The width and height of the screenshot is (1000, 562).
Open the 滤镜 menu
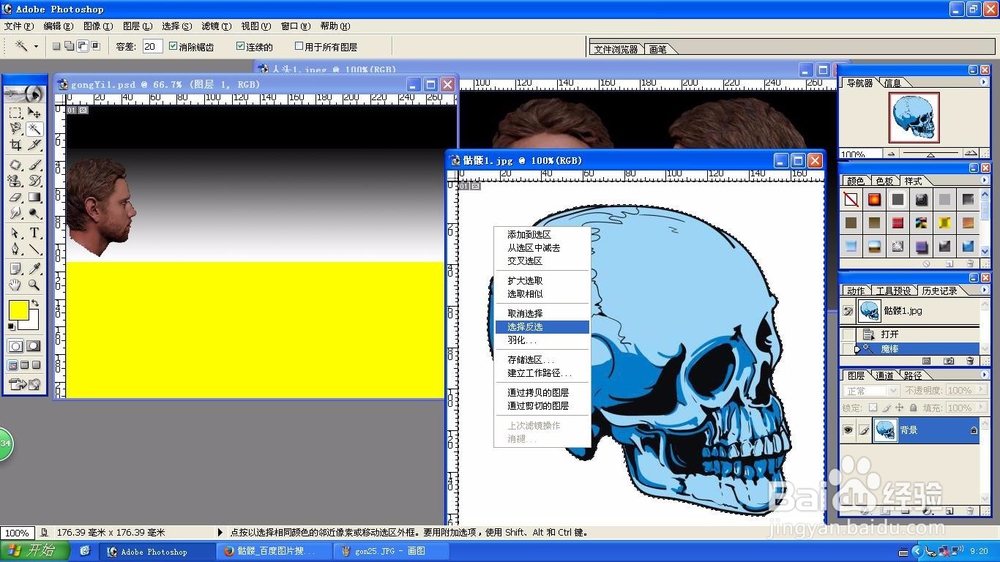(x=216, y=26)
